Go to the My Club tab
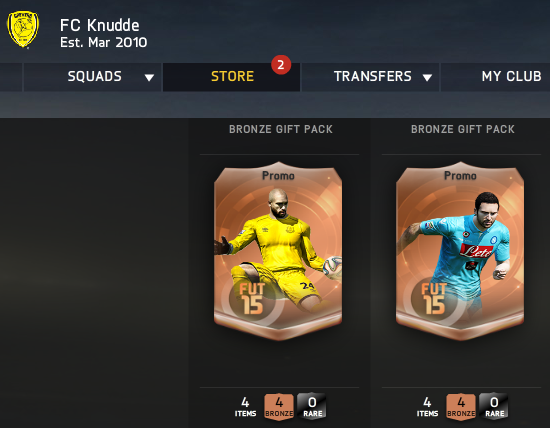Image resolution: width=550 pixels, height=428 pixels. (x=511, y=77)
